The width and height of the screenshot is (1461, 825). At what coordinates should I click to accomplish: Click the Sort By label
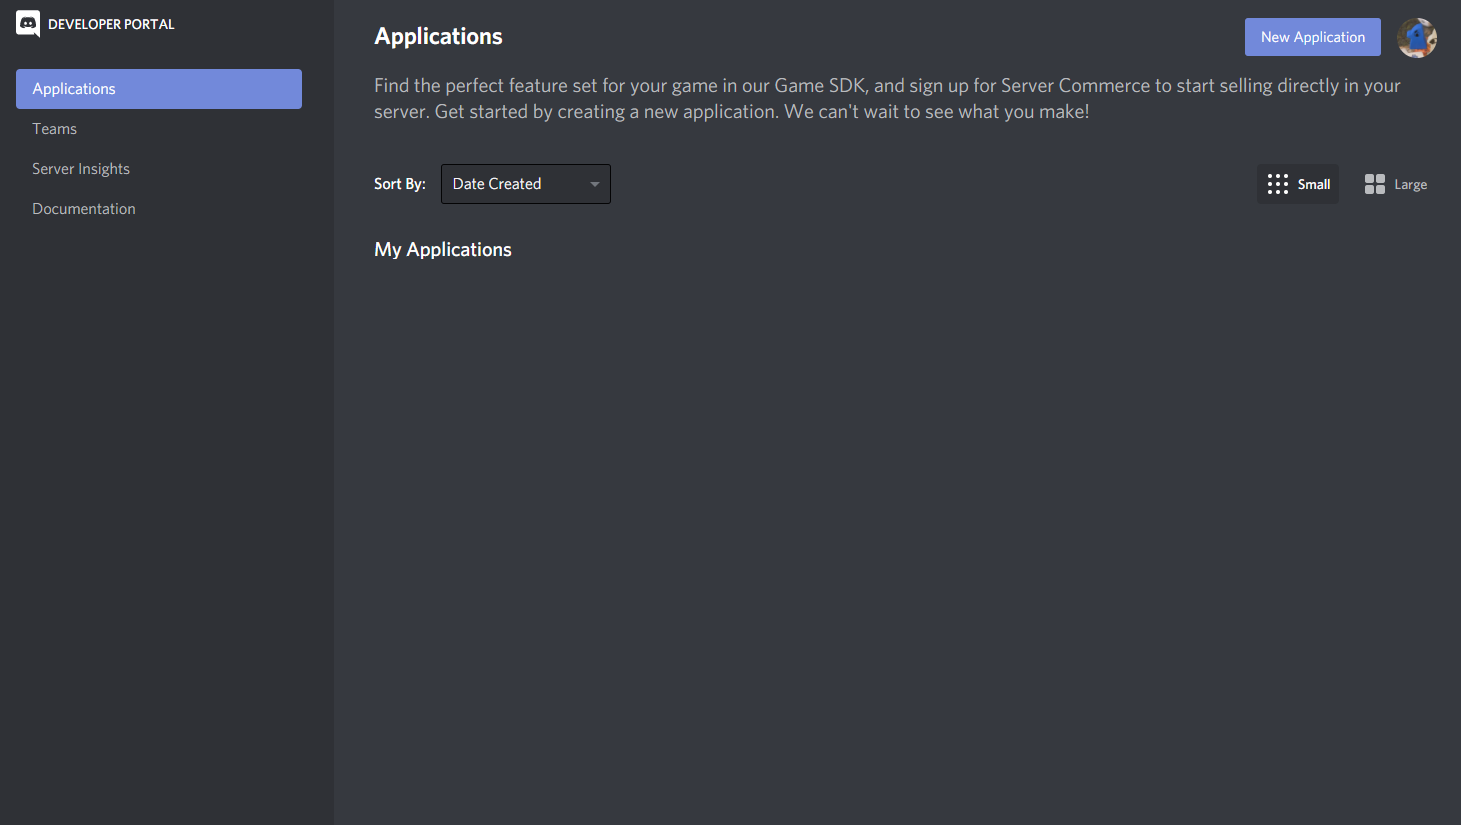click(400, 184)
